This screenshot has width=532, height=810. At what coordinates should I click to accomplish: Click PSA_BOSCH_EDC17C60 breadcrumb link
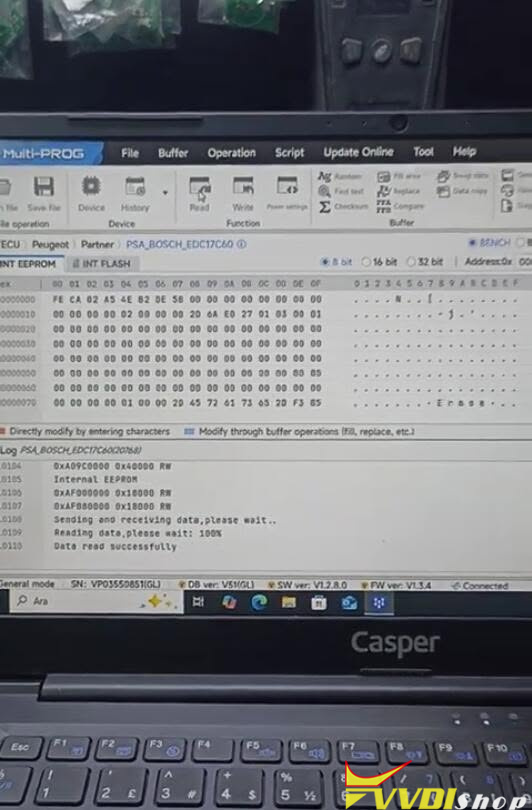tap(179, 244)
